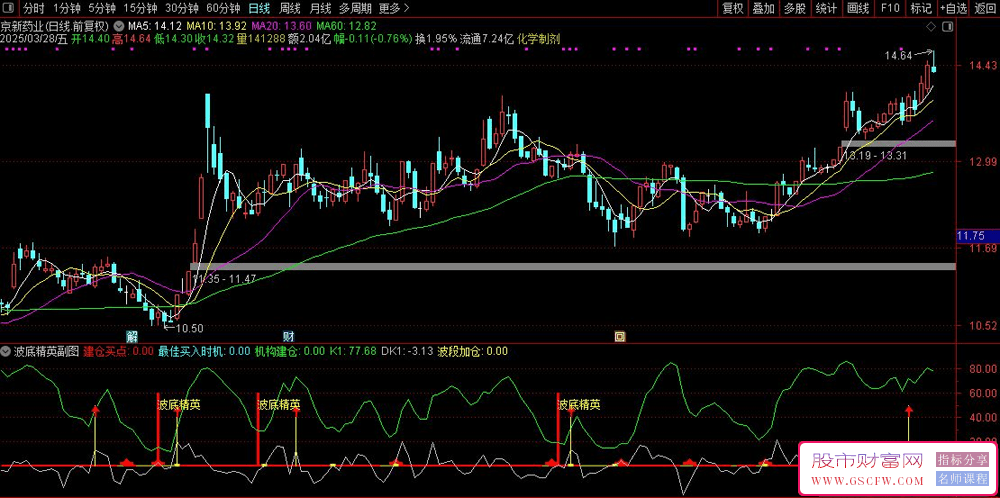Expand main chart indicator dropdown arrow
The image size is (1000, 498).
click(x=119, y=27)
